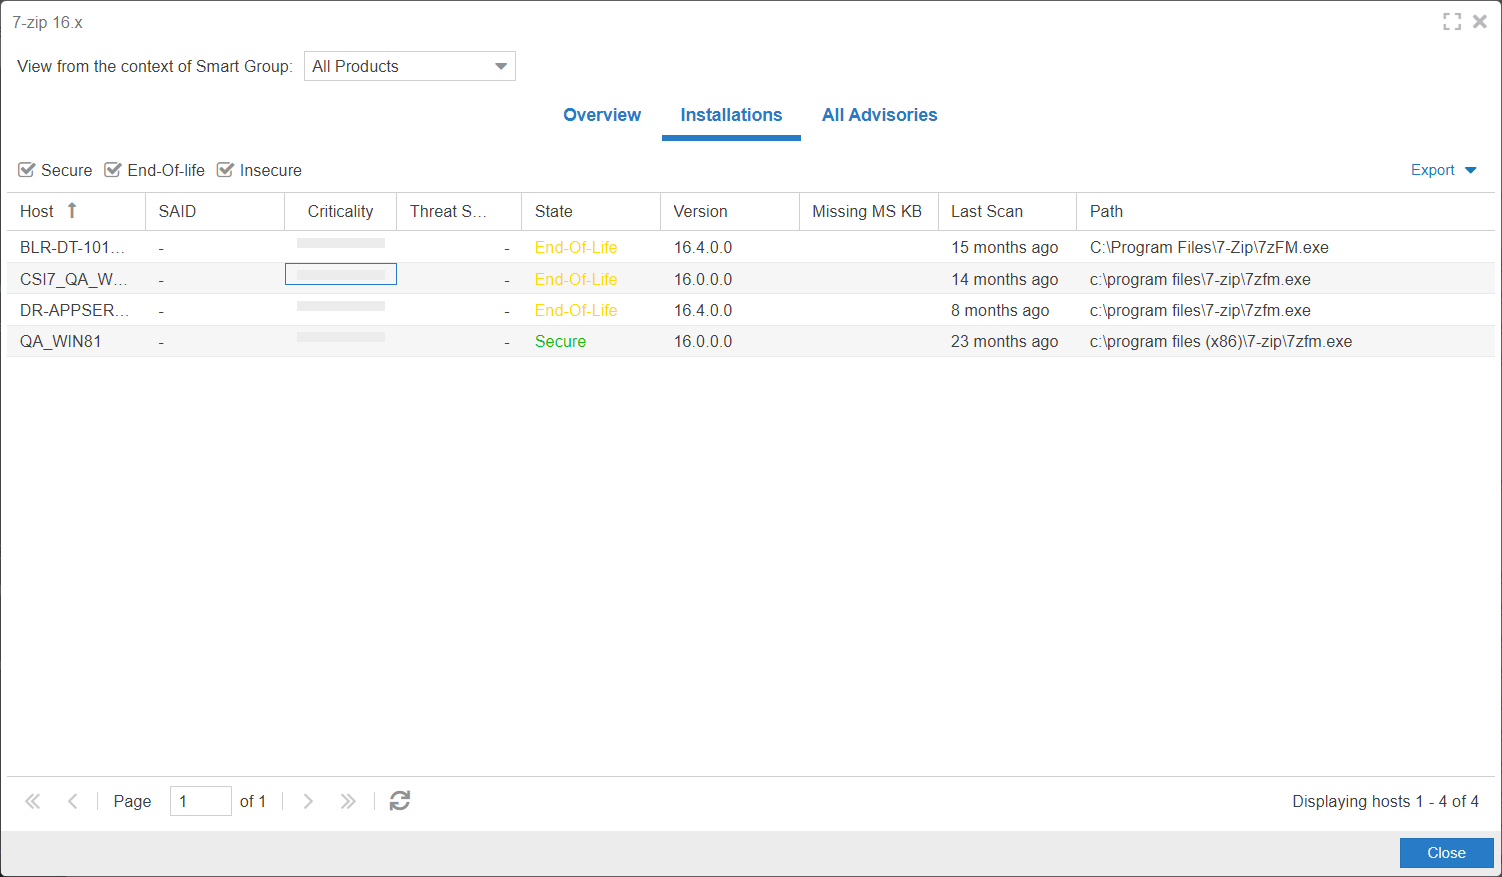The image size is (1502, 877).
Task: Refresh the installations list
Action: pyautogui.click(x=400, y=801)
